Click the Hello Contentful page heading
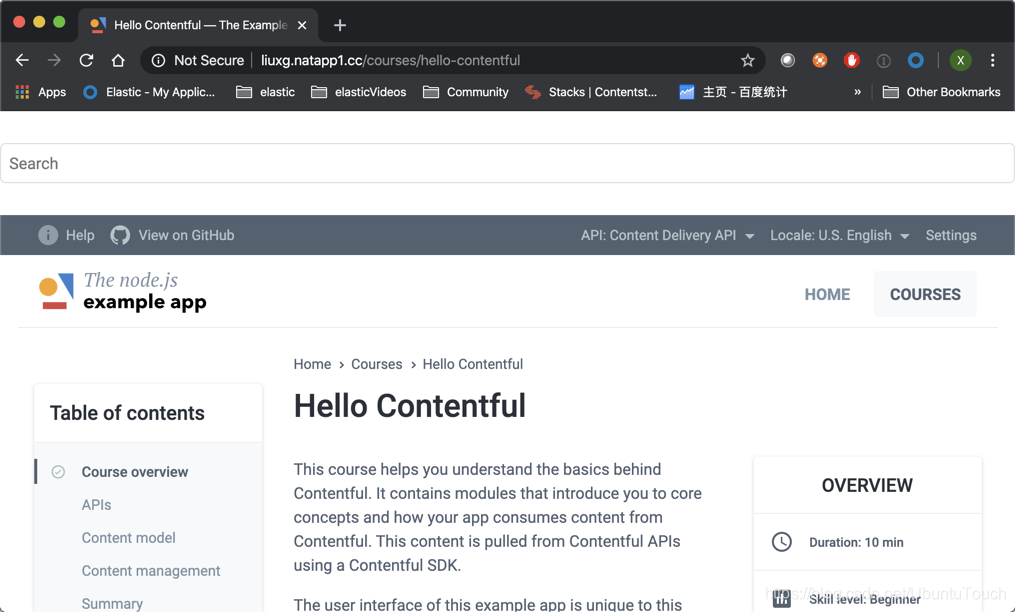1015x612 pixels. 409,406
